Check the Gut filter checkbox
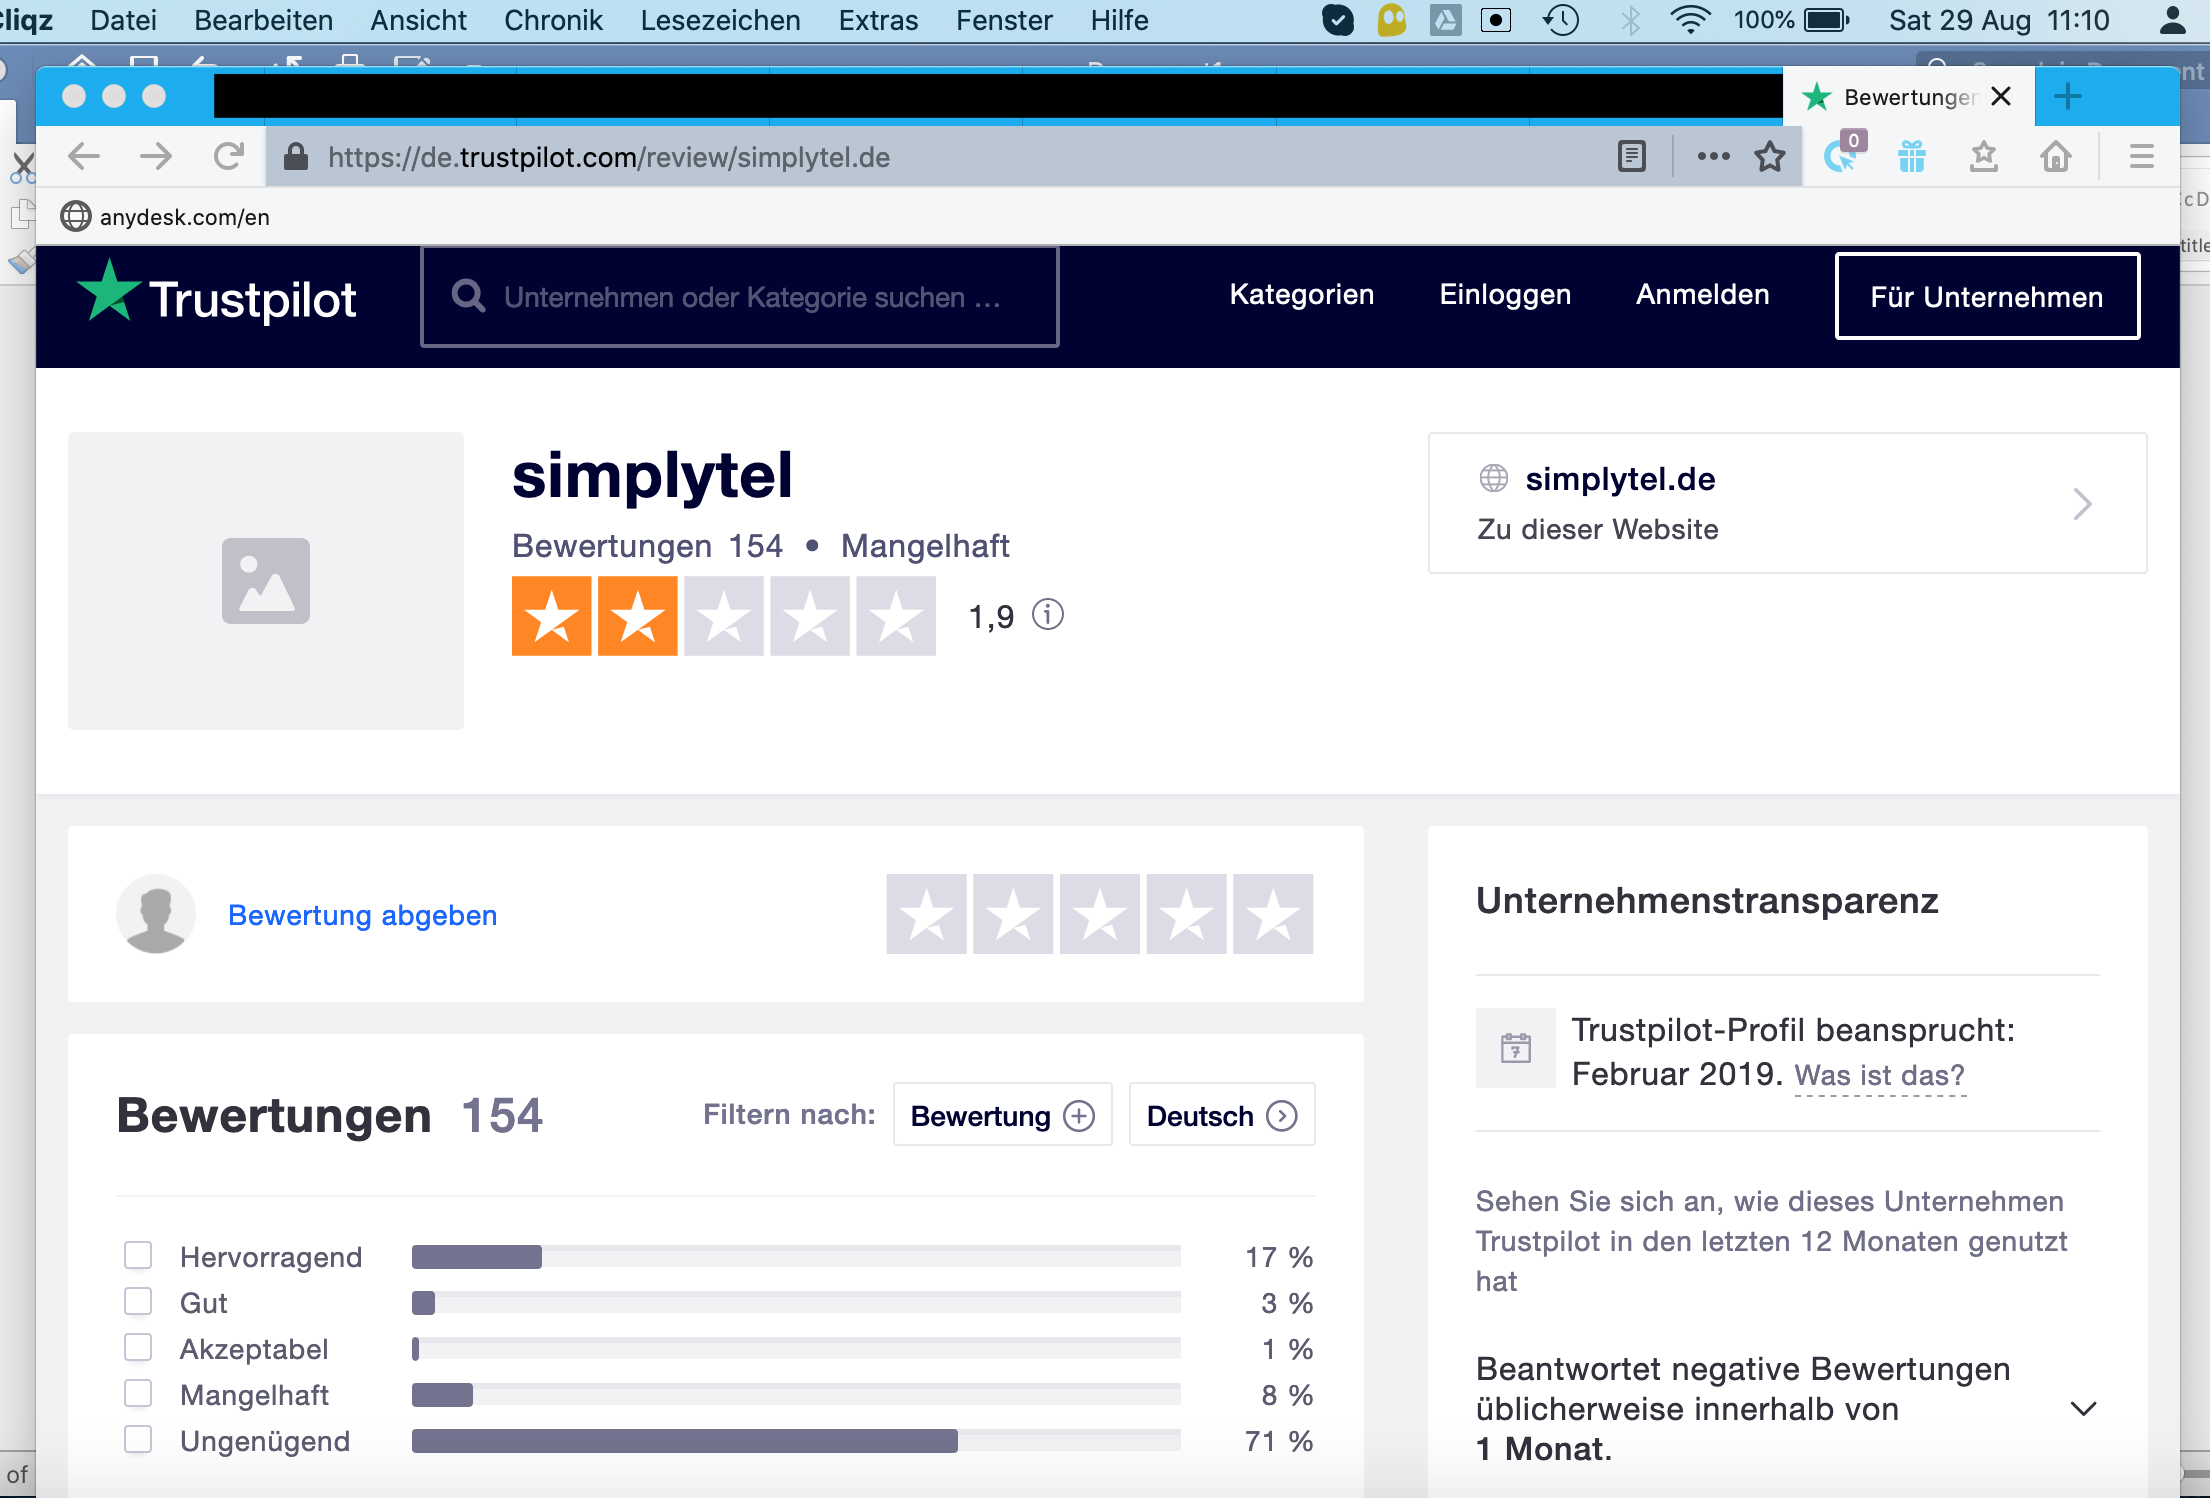This screenshot has width=2210, height=1498. tap(138, 1301)
